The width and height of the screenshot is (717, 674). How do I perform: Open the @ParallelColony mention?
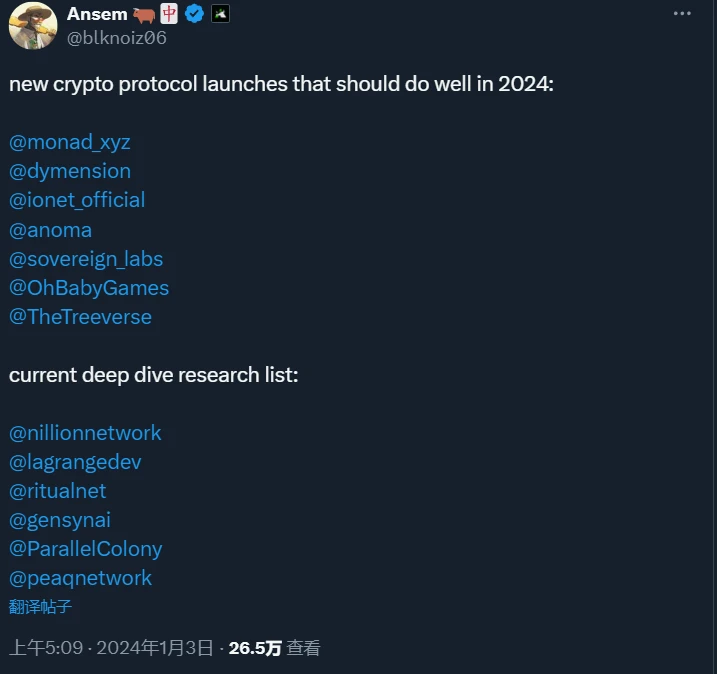click(85, 549)
